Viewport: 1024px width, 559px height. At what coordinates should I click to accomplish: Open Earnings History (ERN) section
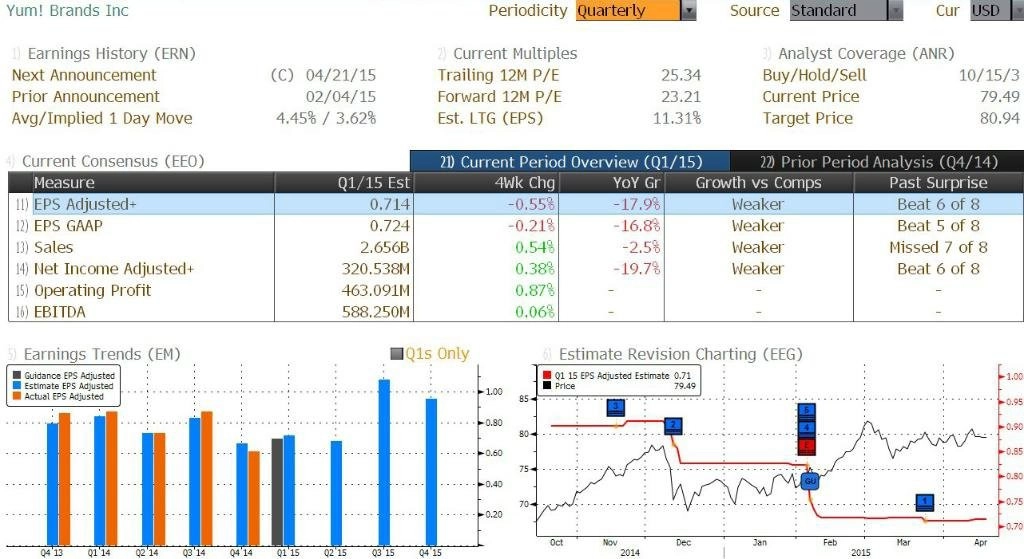coord(111,54)
